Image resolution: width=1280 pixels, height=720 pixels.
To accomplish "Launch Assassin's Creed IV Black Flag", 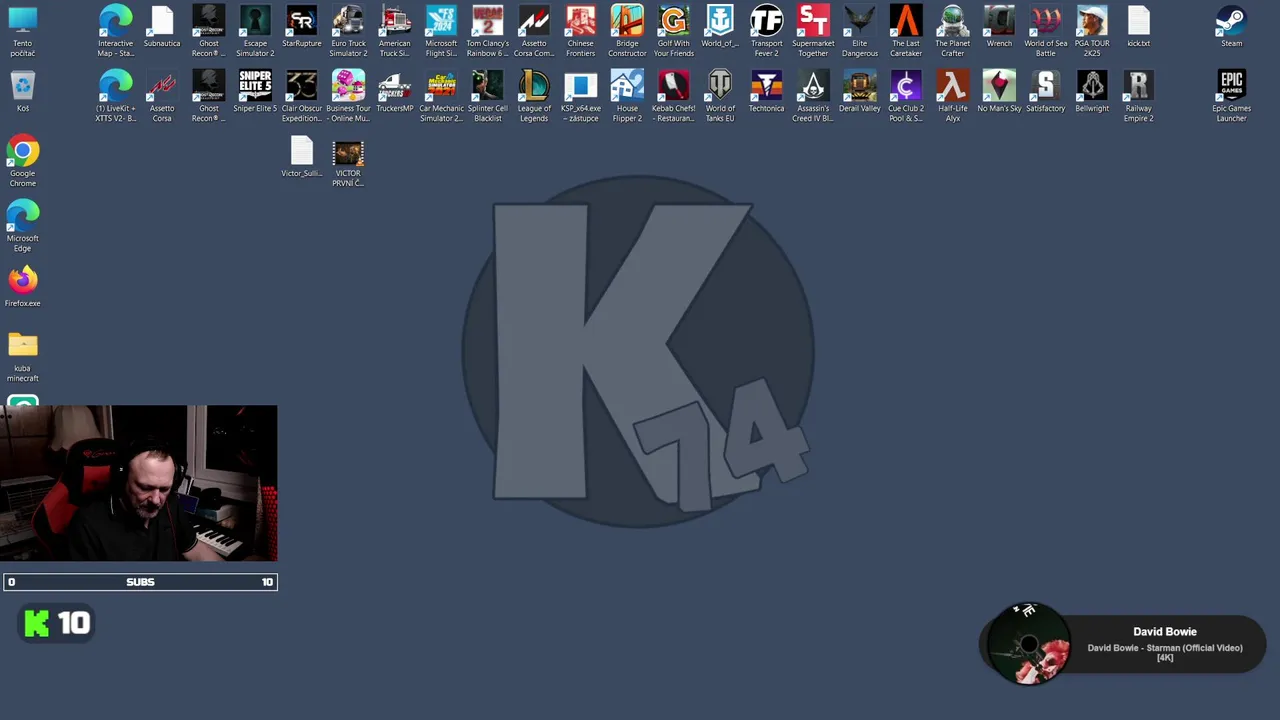I will (x=813, y=96).
